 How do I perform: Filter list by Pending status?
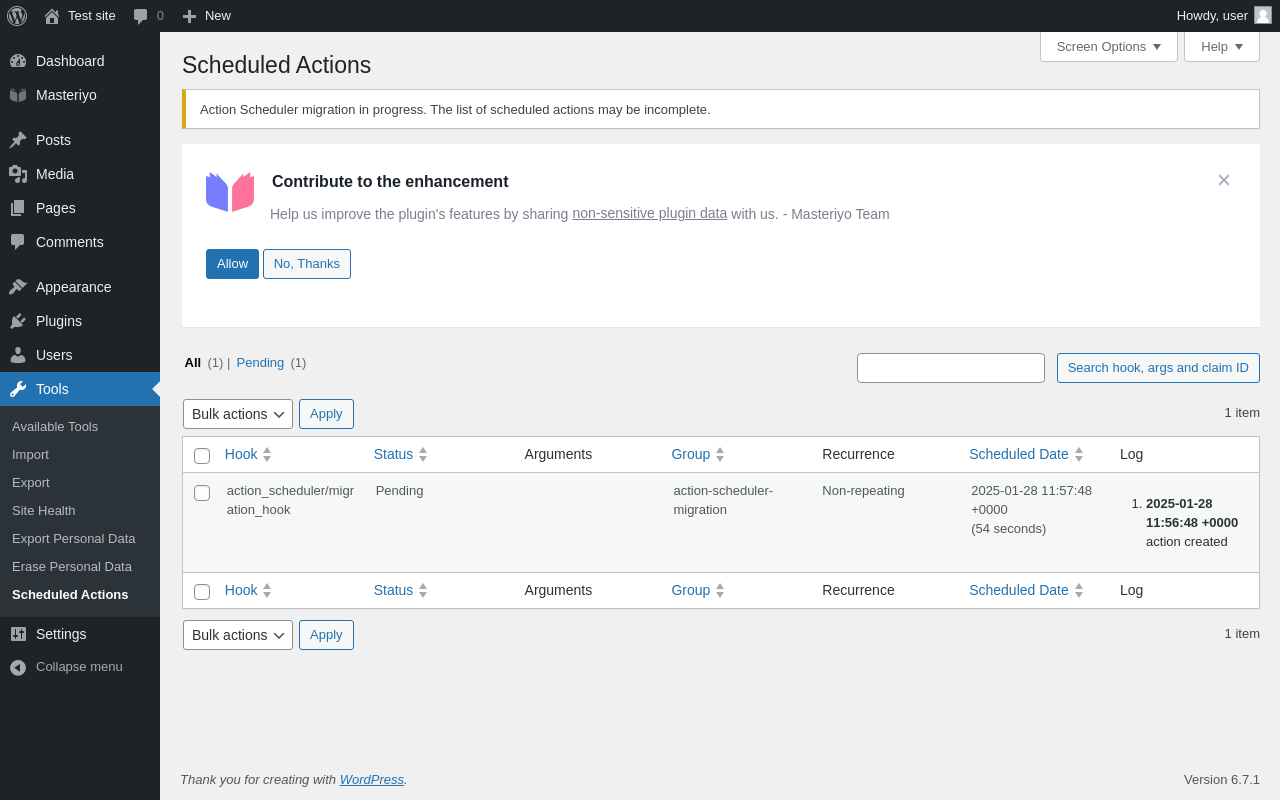tap(260, 362)
